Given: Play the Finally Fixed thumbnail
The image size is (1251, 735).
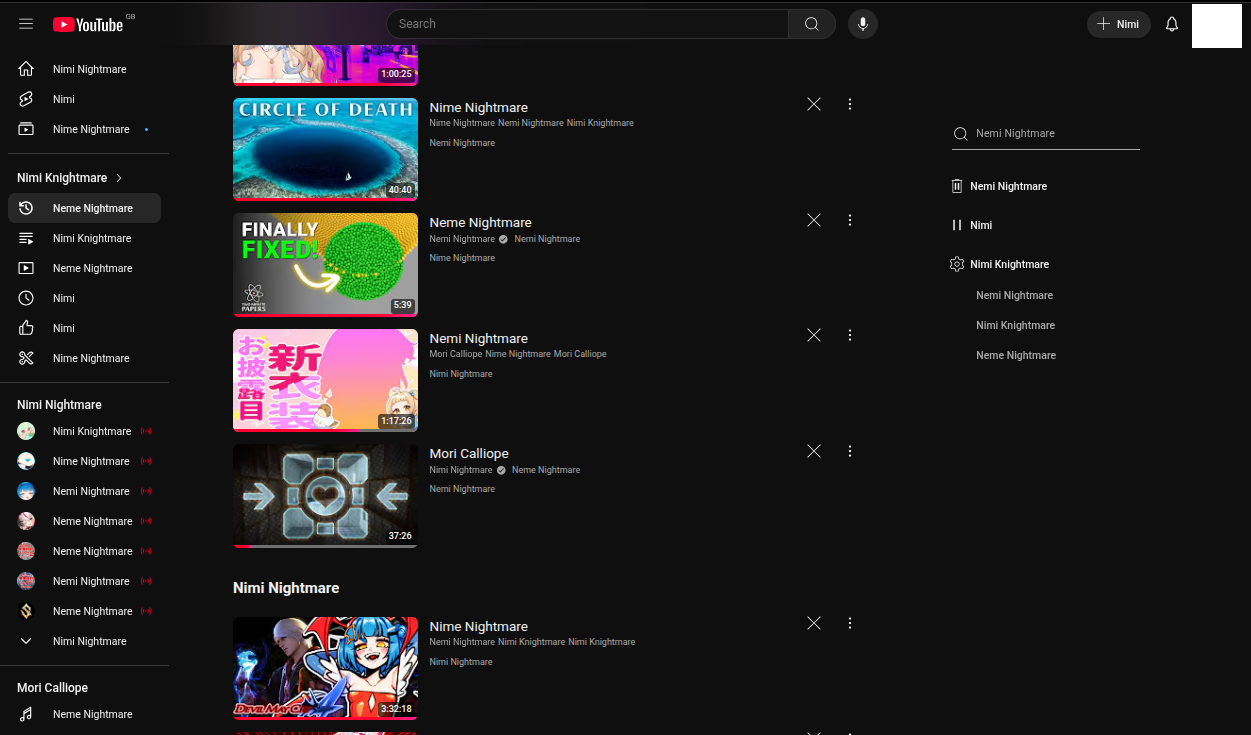Looking at the screenshot, I should pos(325,265).
